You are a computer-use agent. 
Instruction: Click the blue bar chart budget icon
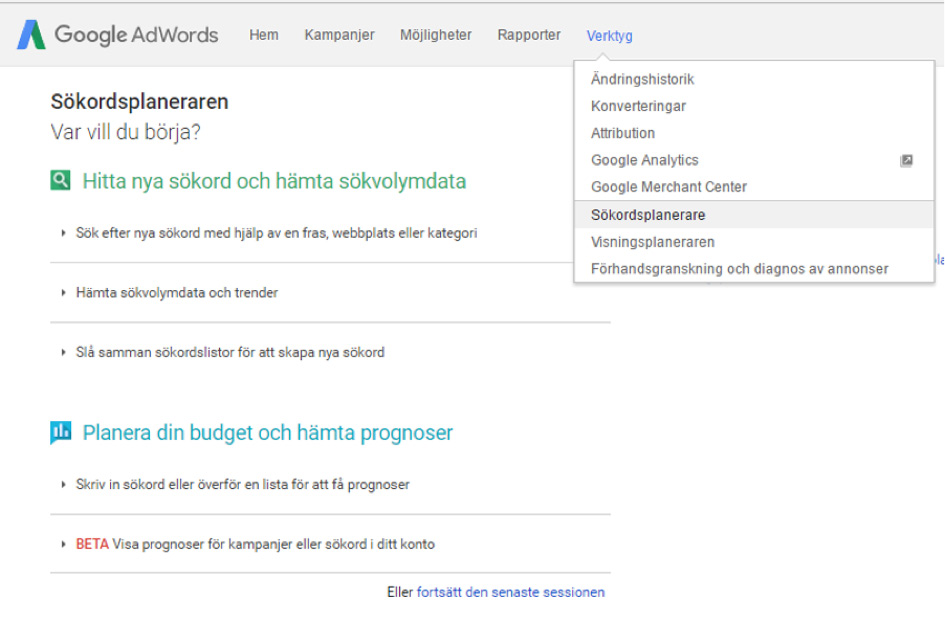60,432
